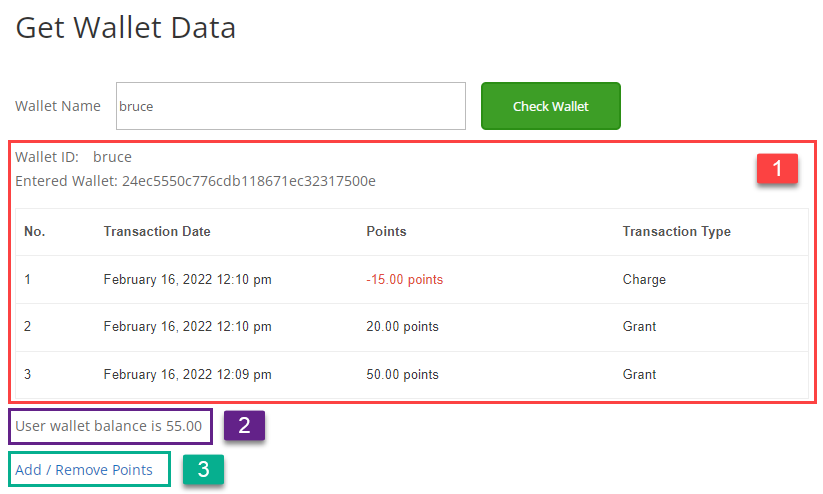Viewport: 823px width, 494px height.
Task: Focus the Wallet Name input field
Action: tap(291, 106)
